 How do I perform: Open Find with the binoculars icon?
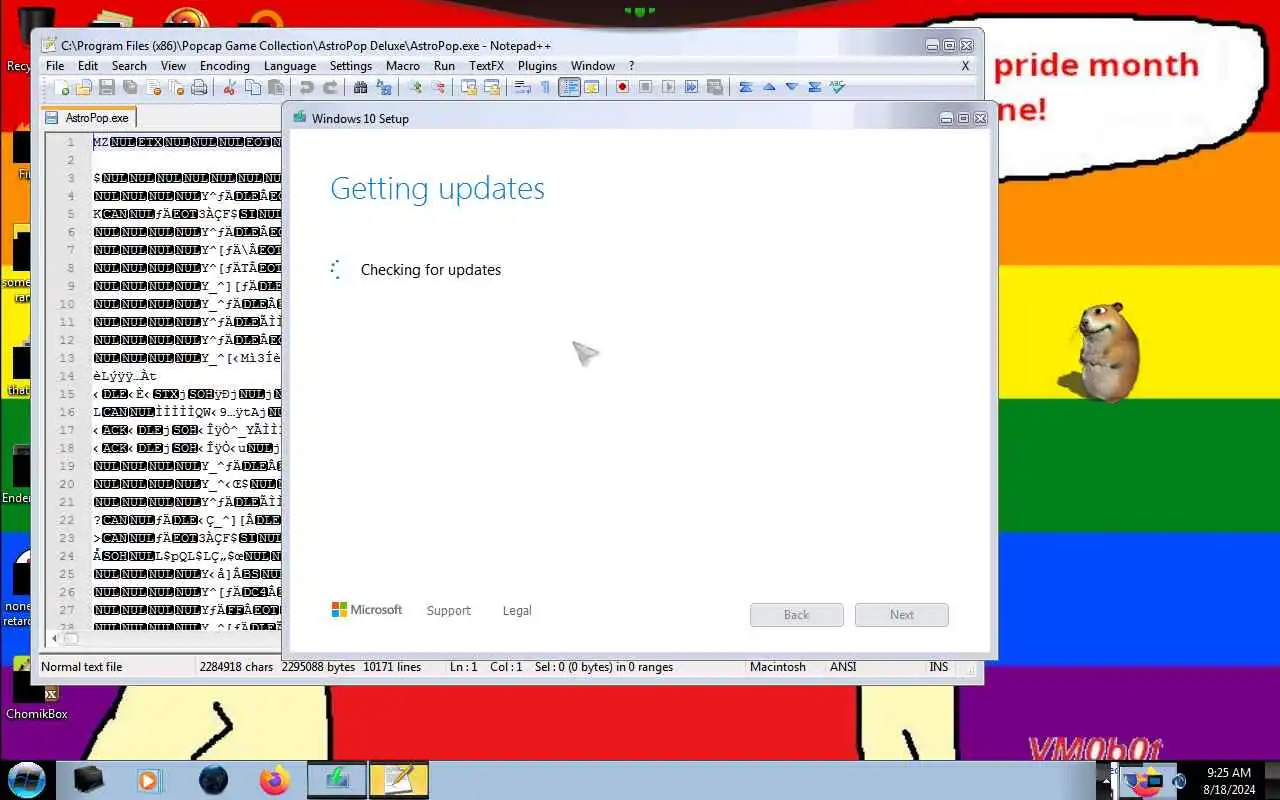(x=360, y=87)
